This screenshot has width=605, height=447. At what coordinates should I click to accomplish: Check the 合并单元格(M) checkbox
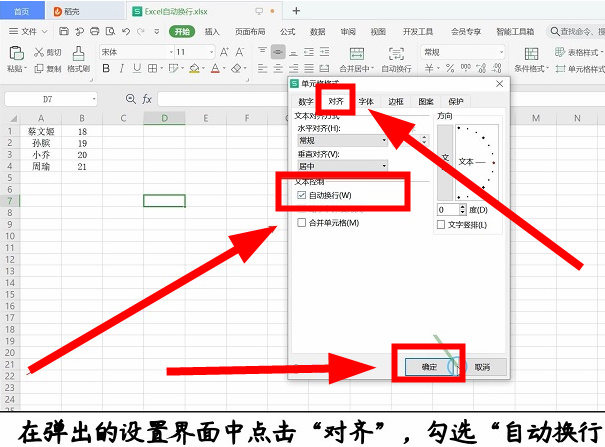[x=302, y=223]
